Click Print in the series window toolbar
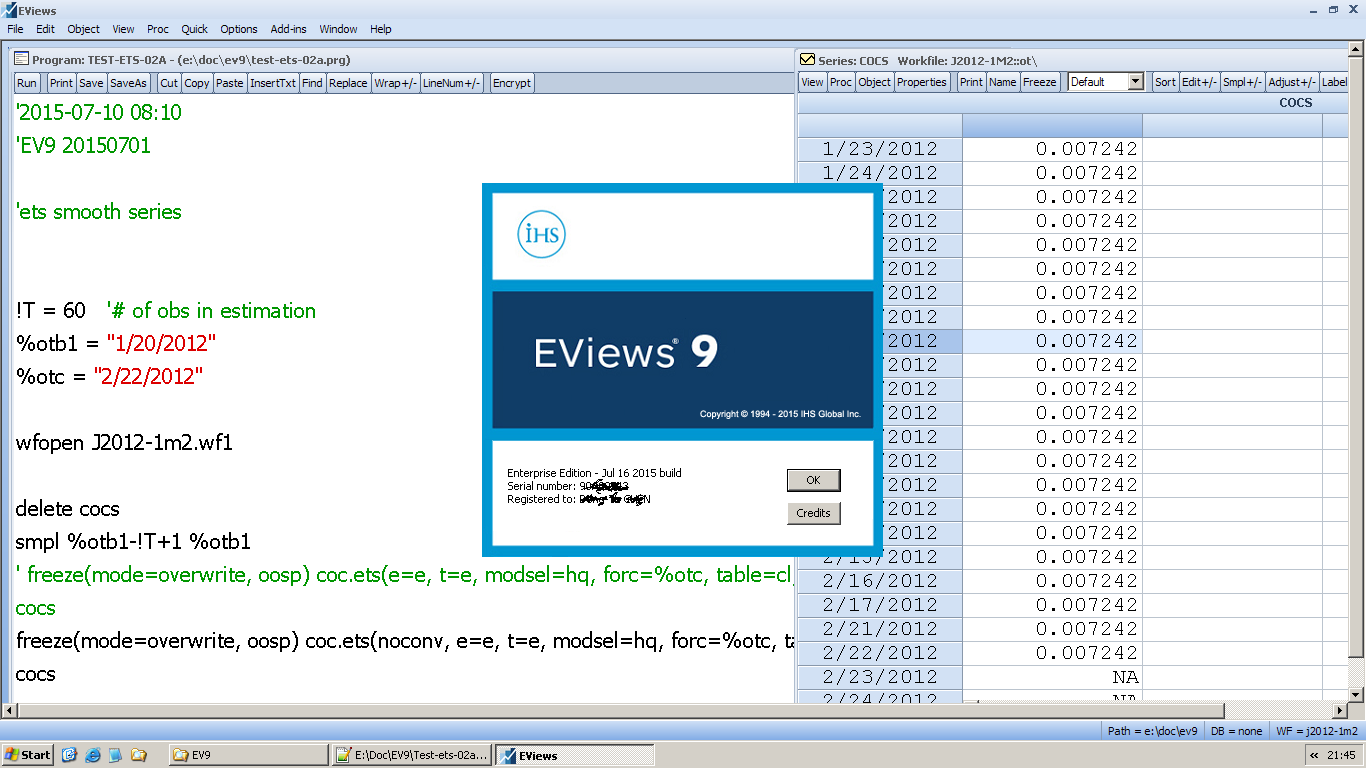Viewport: 1366px width, 768px height. (x=971, y=82)
